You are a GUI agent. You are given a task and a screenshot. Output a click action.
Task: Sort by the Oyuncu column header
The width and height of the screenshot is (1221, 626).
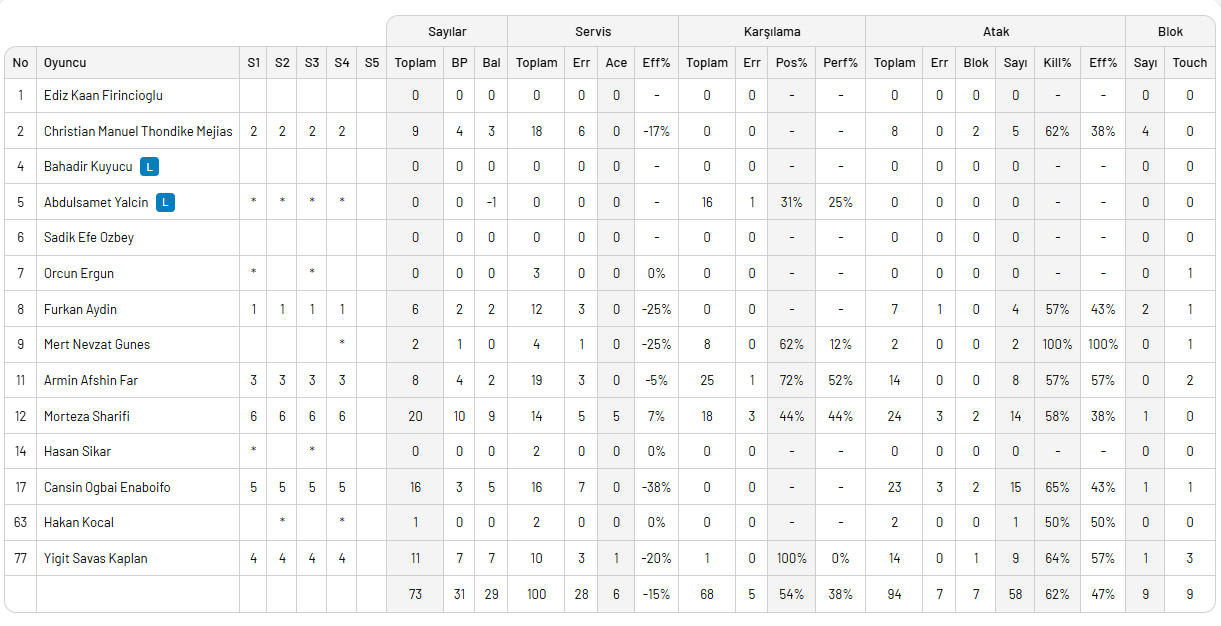[65, 63]
